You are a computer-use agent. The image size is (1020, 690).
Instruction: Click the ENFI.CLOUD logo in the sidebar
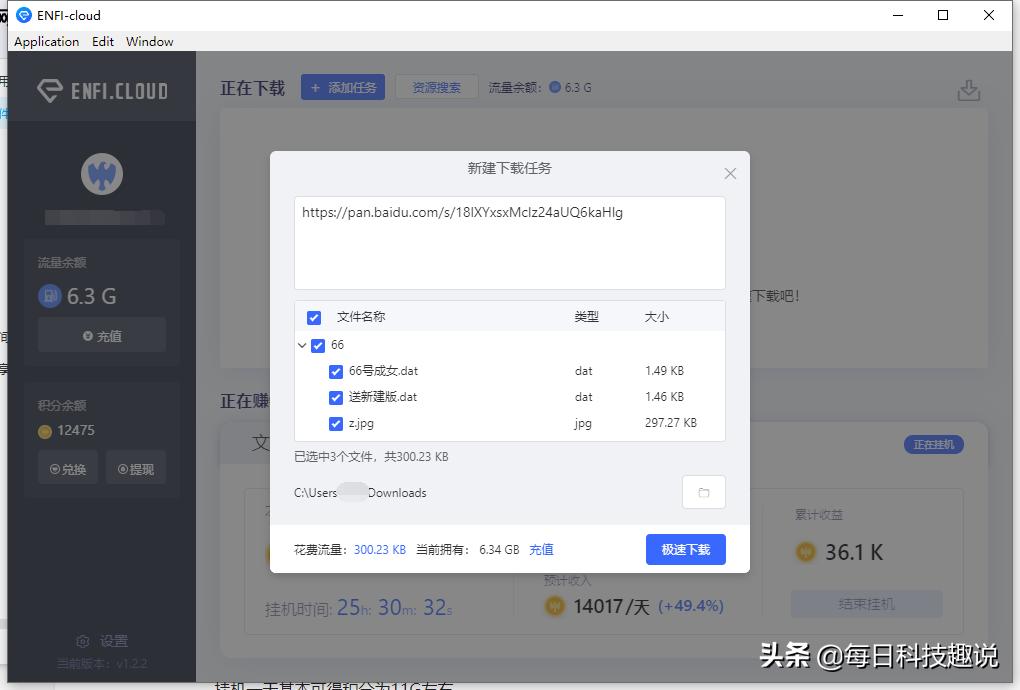tap(104, 88)
